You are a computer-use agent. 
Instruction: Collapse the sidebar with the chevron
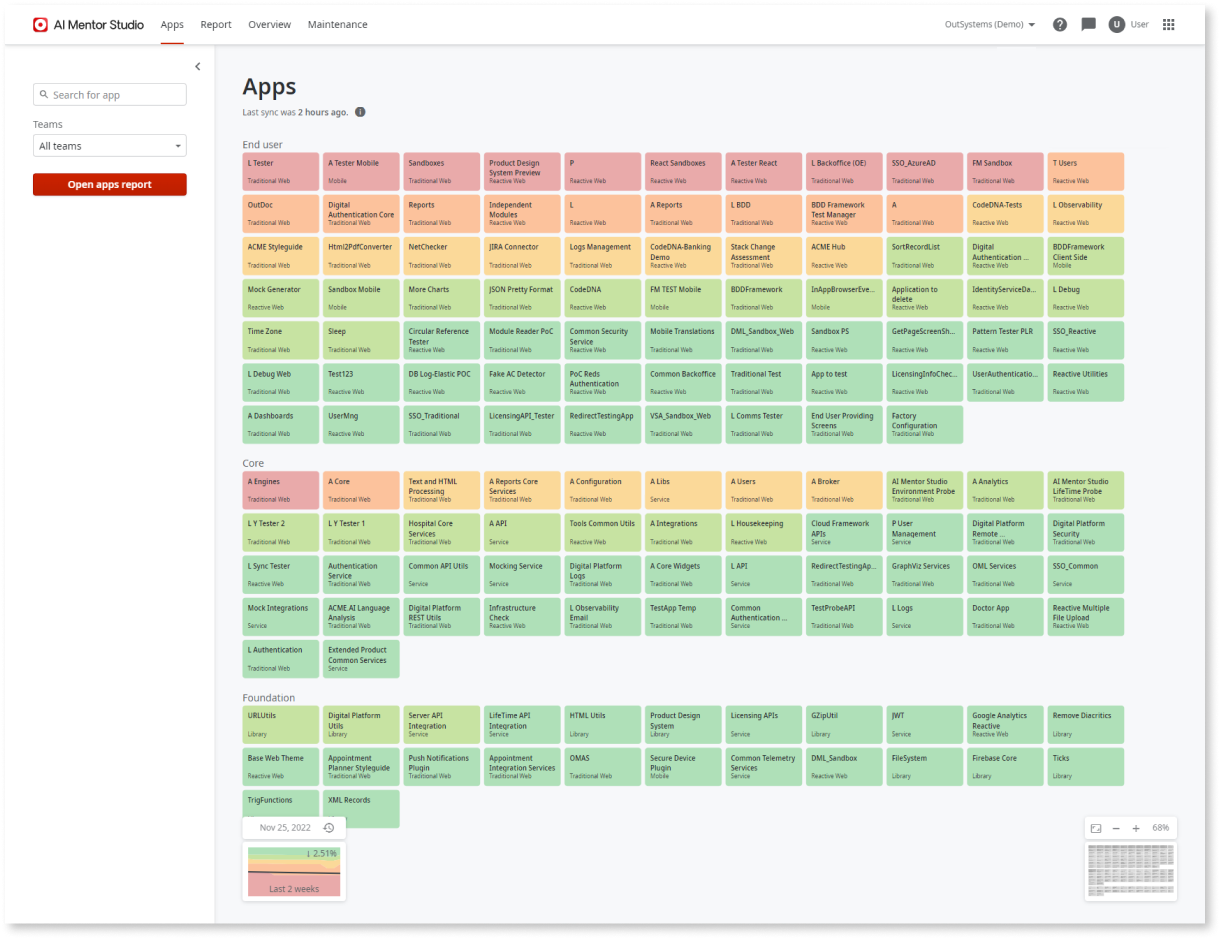(197, 66)
